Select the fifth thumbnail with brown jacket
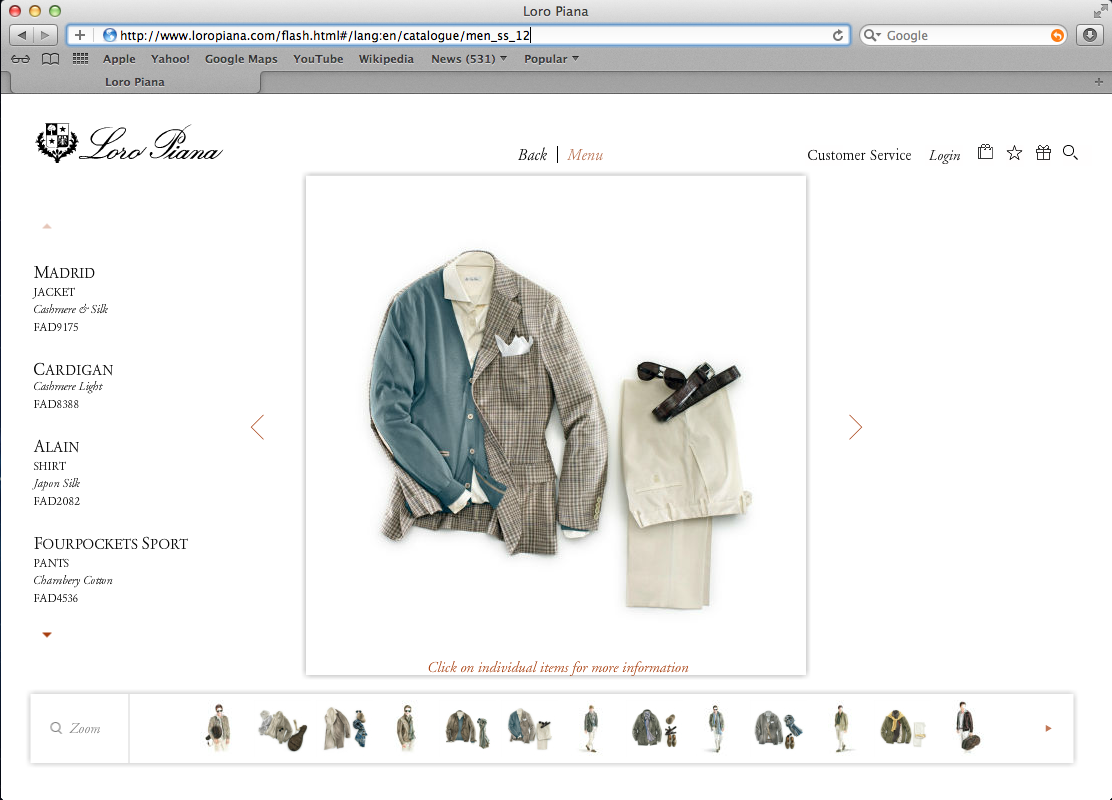 [x=467, y=729]
